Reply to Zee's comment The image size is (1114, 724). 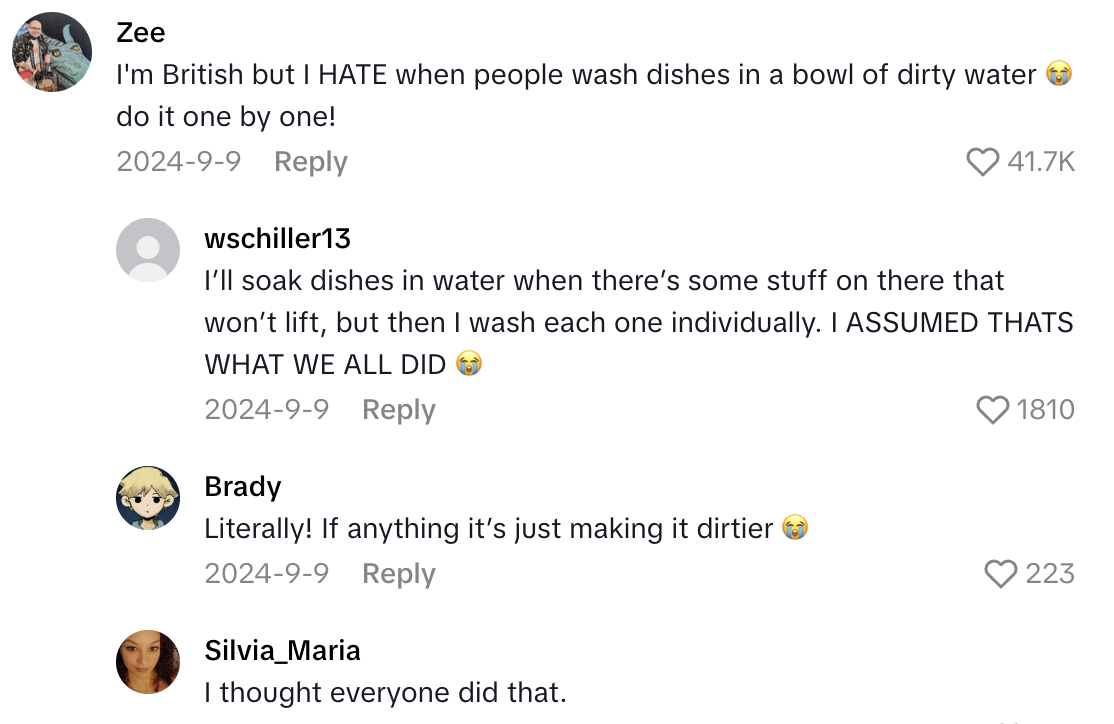pyautogui.click(x=310, y=161)
